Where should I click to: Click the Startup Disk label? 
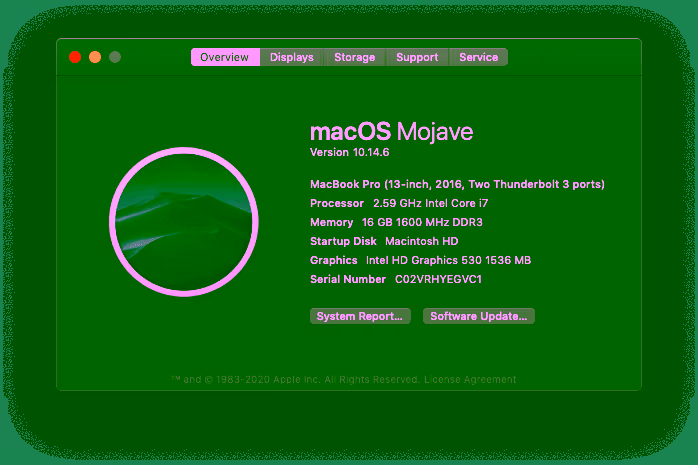(x=343, y=241)
